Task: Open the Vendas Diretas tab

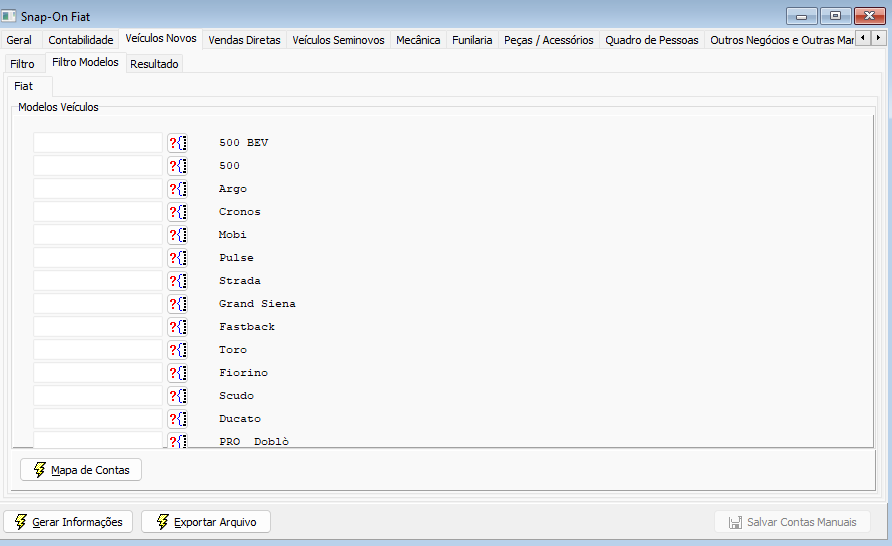Action: pos(245,40)
